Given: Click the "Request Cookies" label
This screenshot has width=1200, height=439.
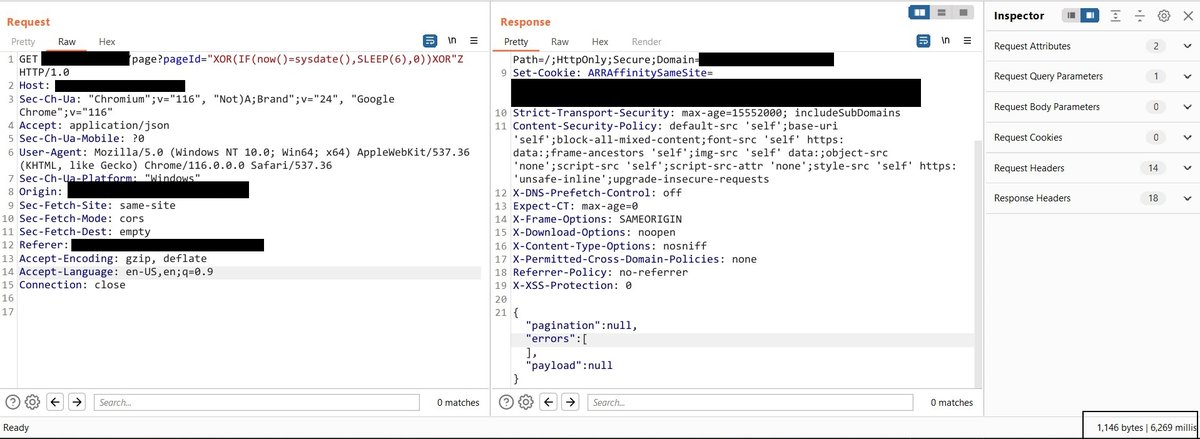Looking at the screenshot, I should coord(1028,138).
